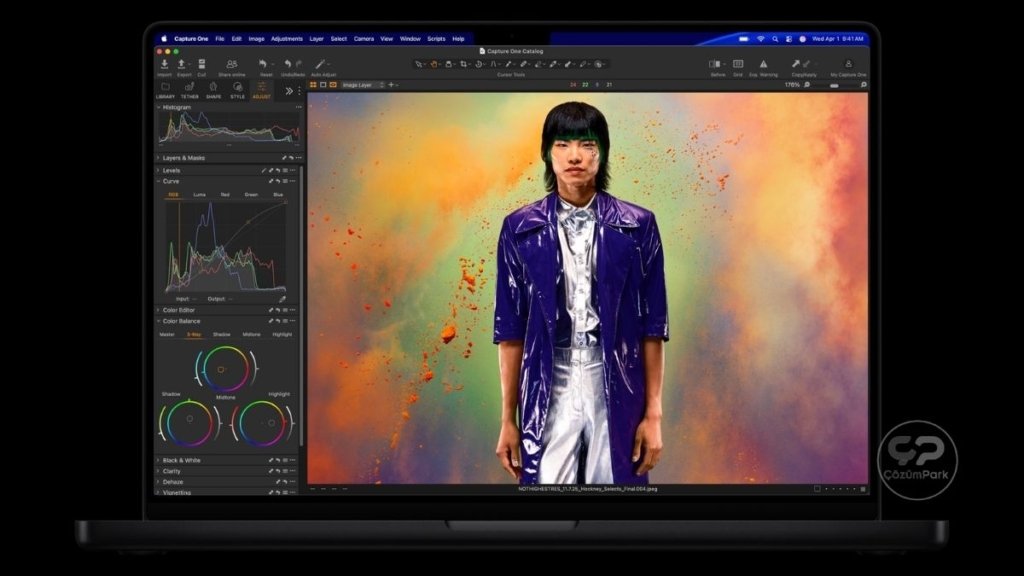Switch to the Luma curve tab
Viewport: 1024px width, 576px height.
tap(199, 194)
